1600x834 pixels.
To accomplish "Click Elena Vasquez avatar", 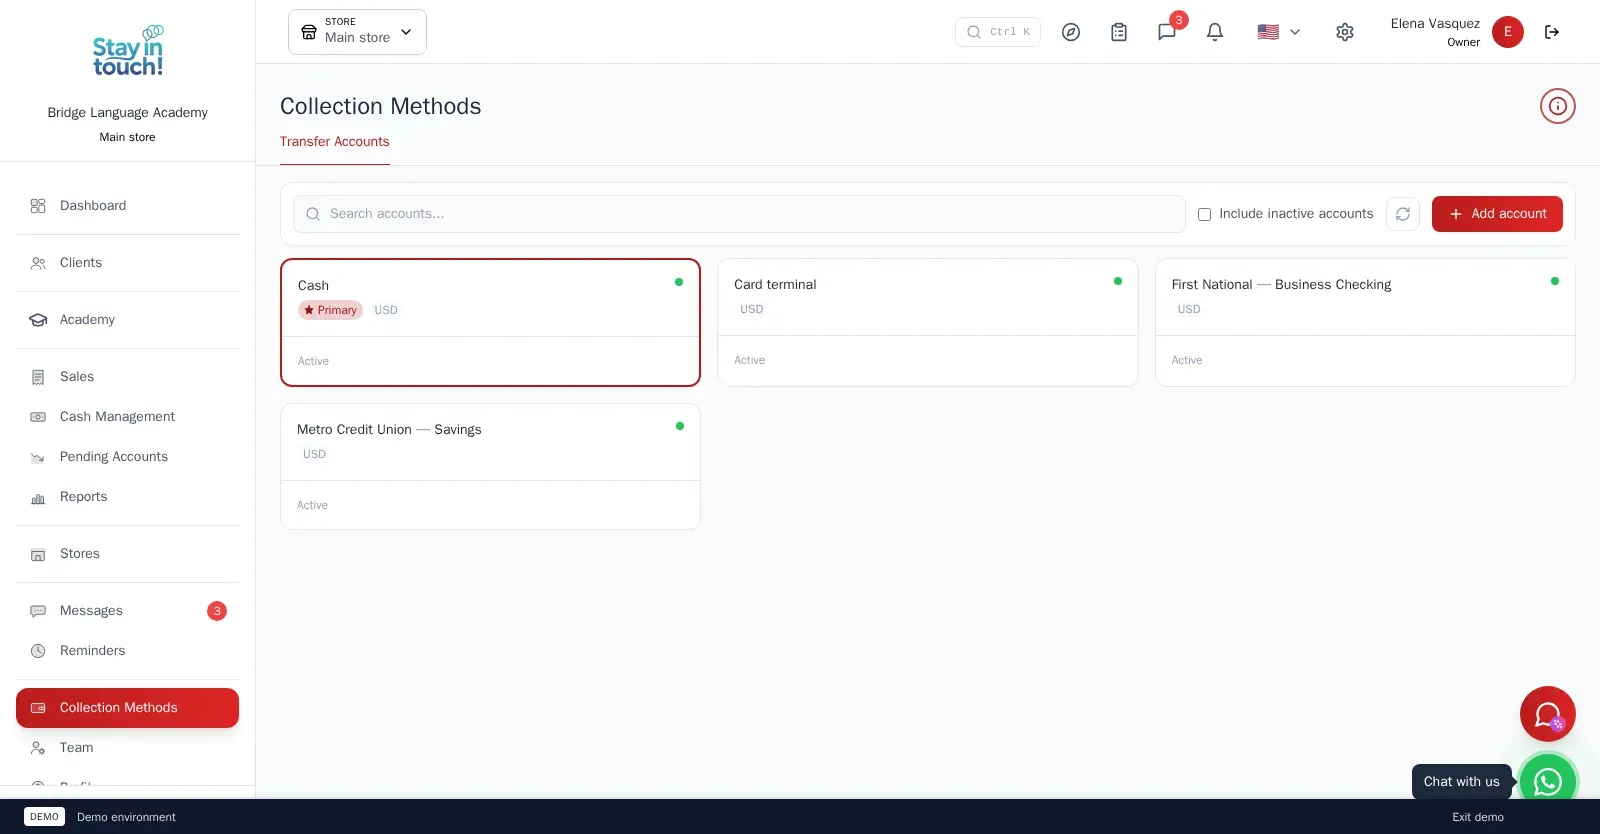I will click(x=1508, y=32).
